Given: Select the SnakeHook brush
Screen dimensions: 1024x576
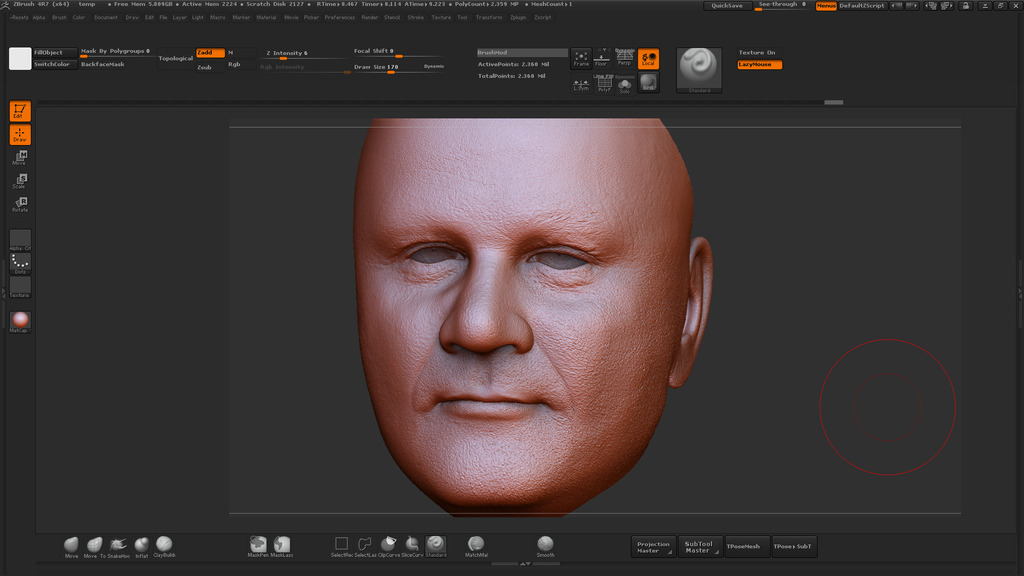Looking at the screenshot, I should pyautogui.click(x=118, y=547).
